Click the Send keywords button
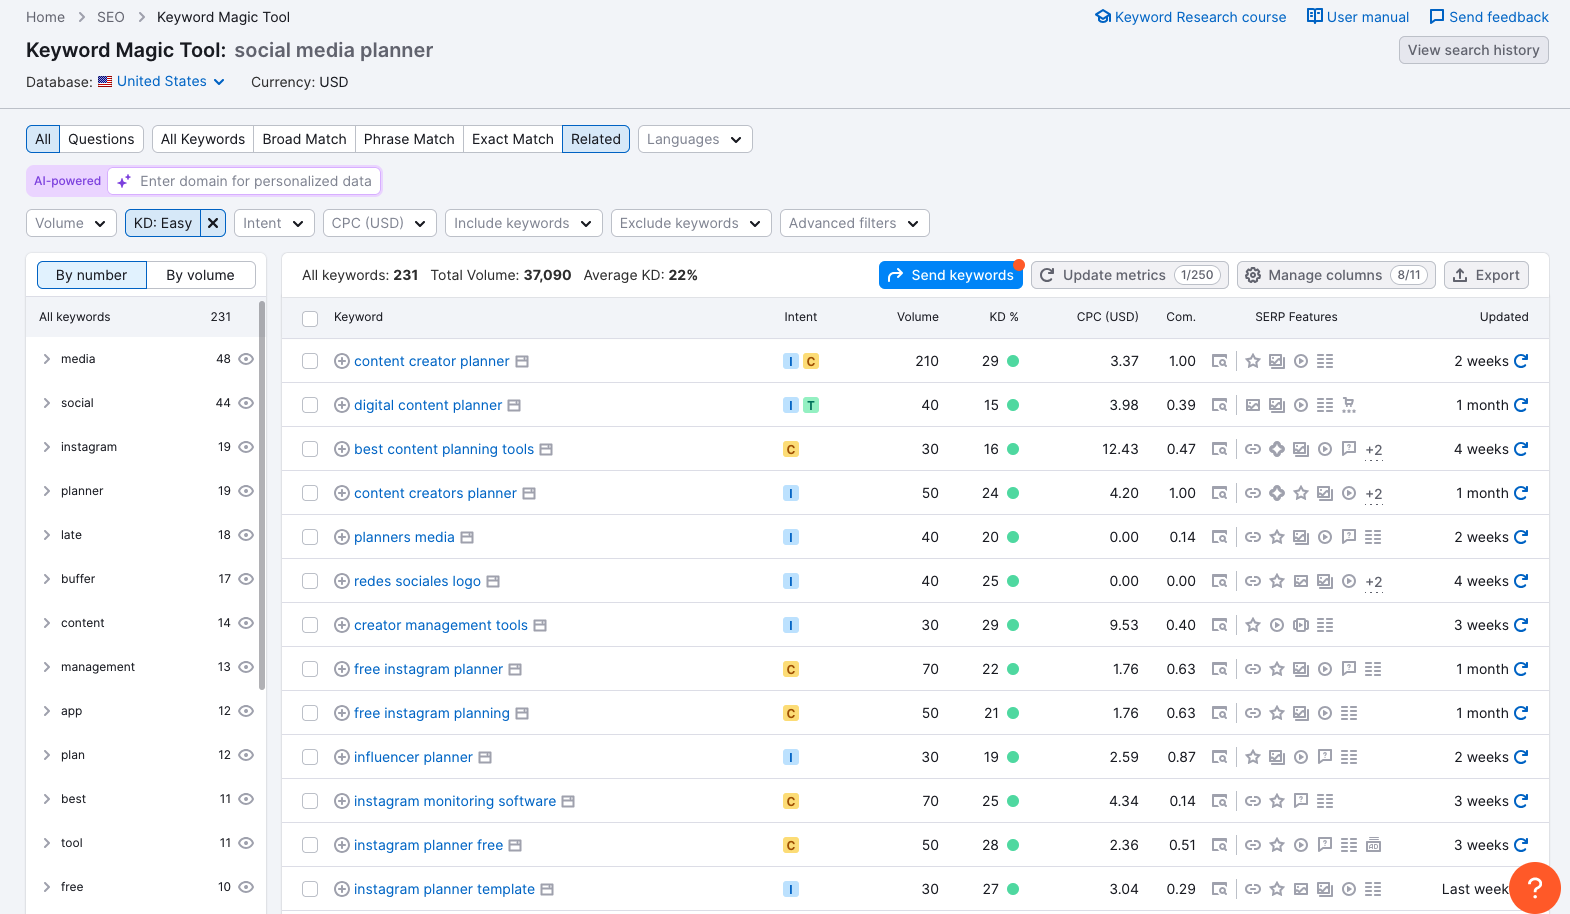Viewport: 1570px width, 914px height. point(951,275)
